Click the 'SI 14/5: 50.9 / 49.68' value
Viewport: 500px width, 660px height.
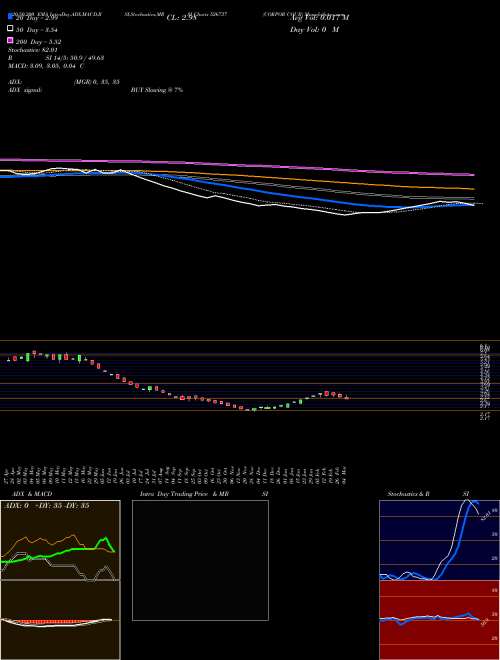point(75,58)
